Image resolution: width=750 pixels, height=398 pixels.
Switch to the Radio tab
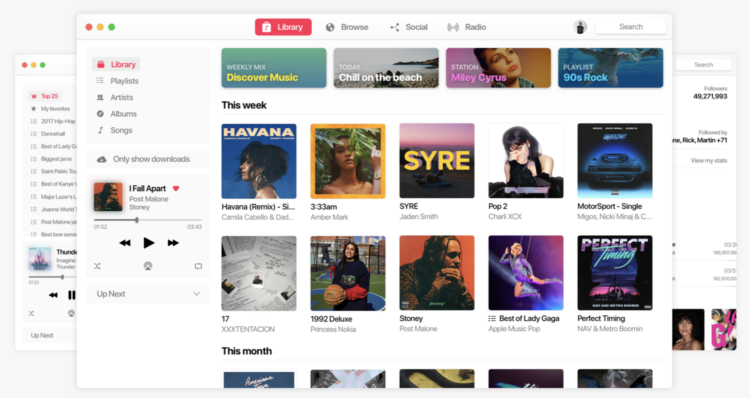[466, 27]
